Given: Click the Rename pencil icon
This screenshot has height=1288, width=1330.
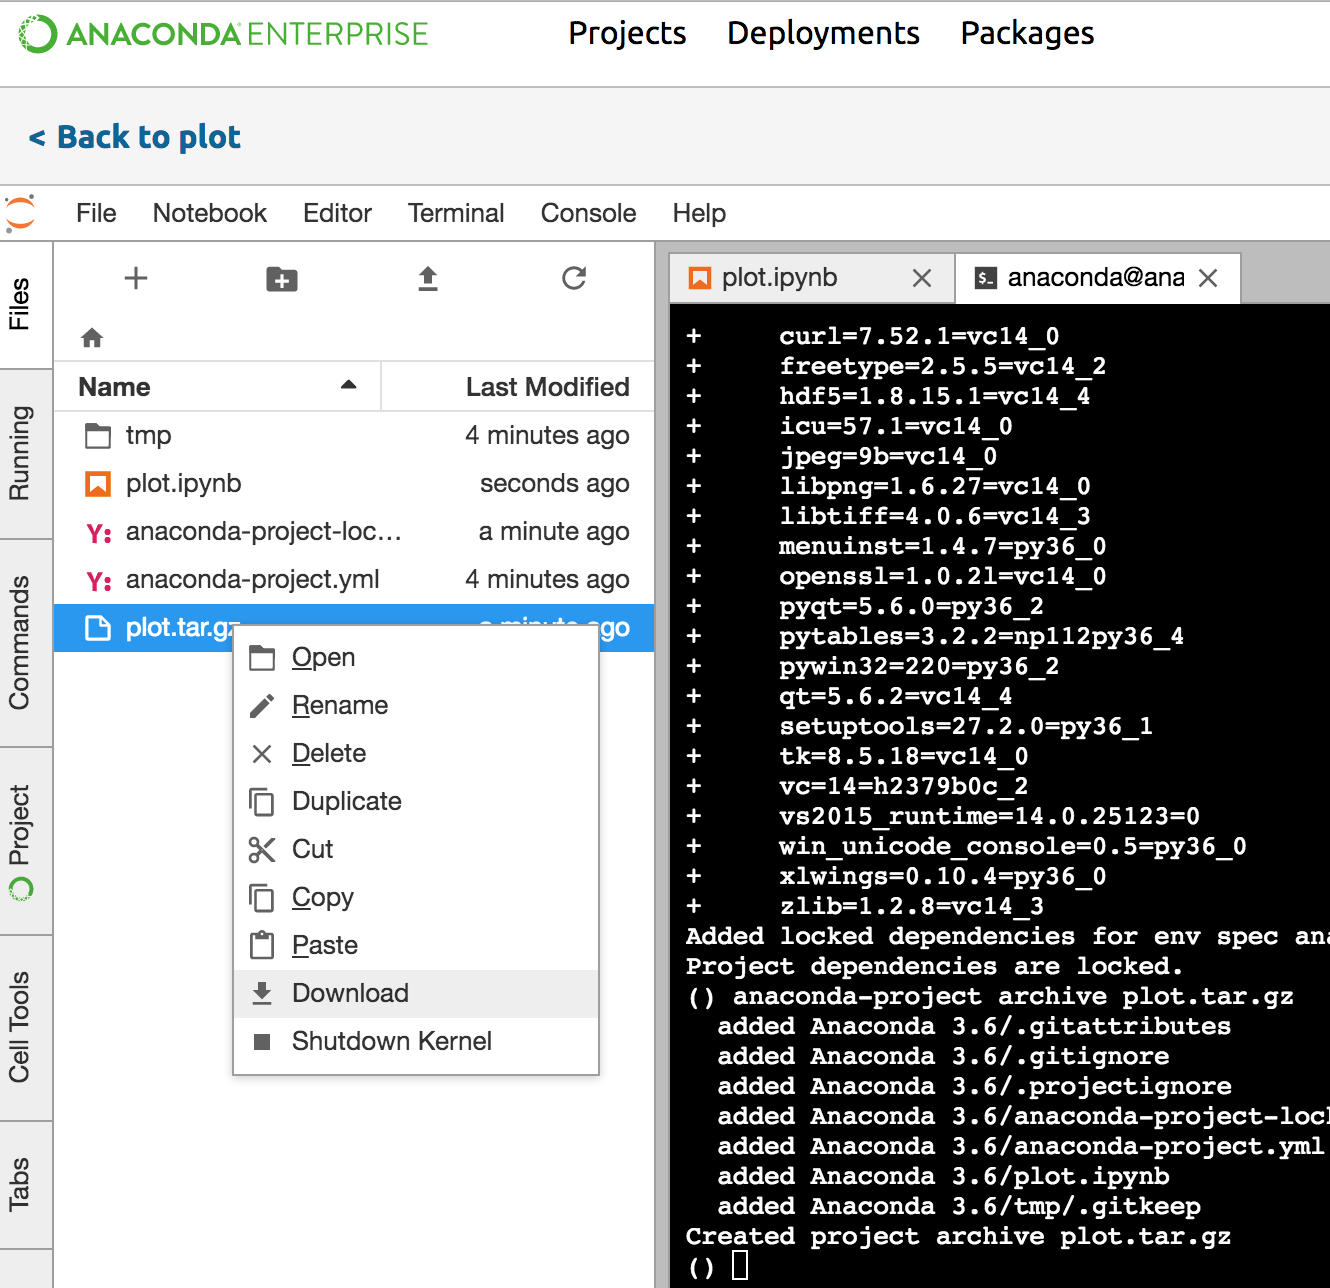Looking at the screenshot, I should coord(262,706).
